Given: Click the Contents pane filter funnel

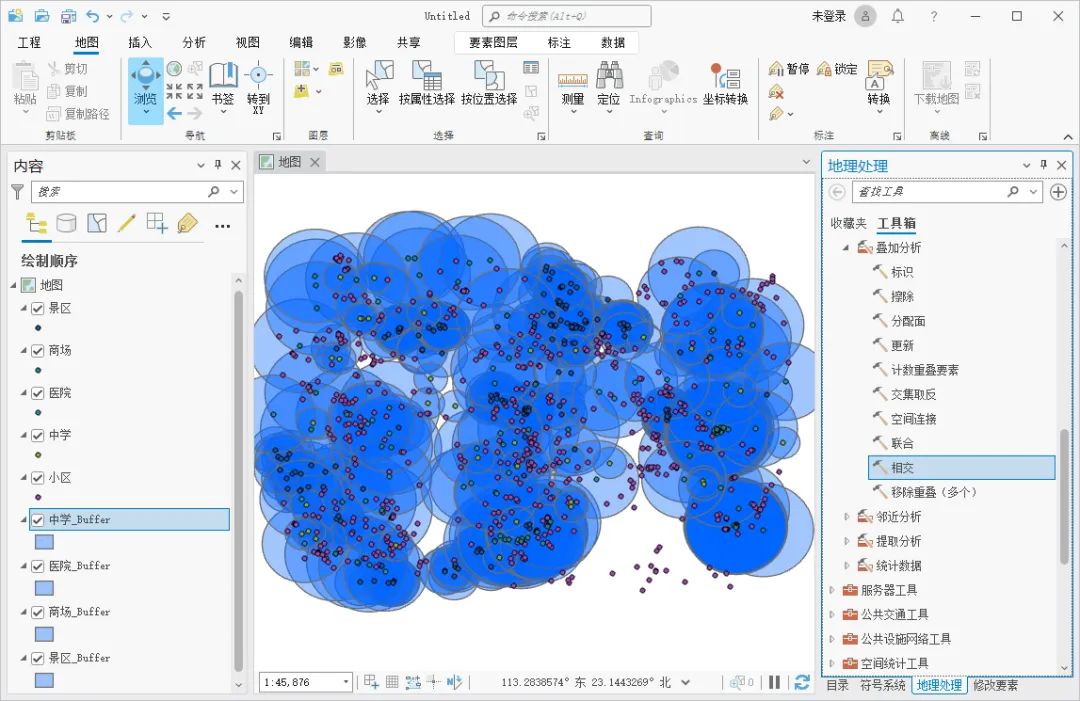Looking at the screenshot, I should (x=17, y=192).
